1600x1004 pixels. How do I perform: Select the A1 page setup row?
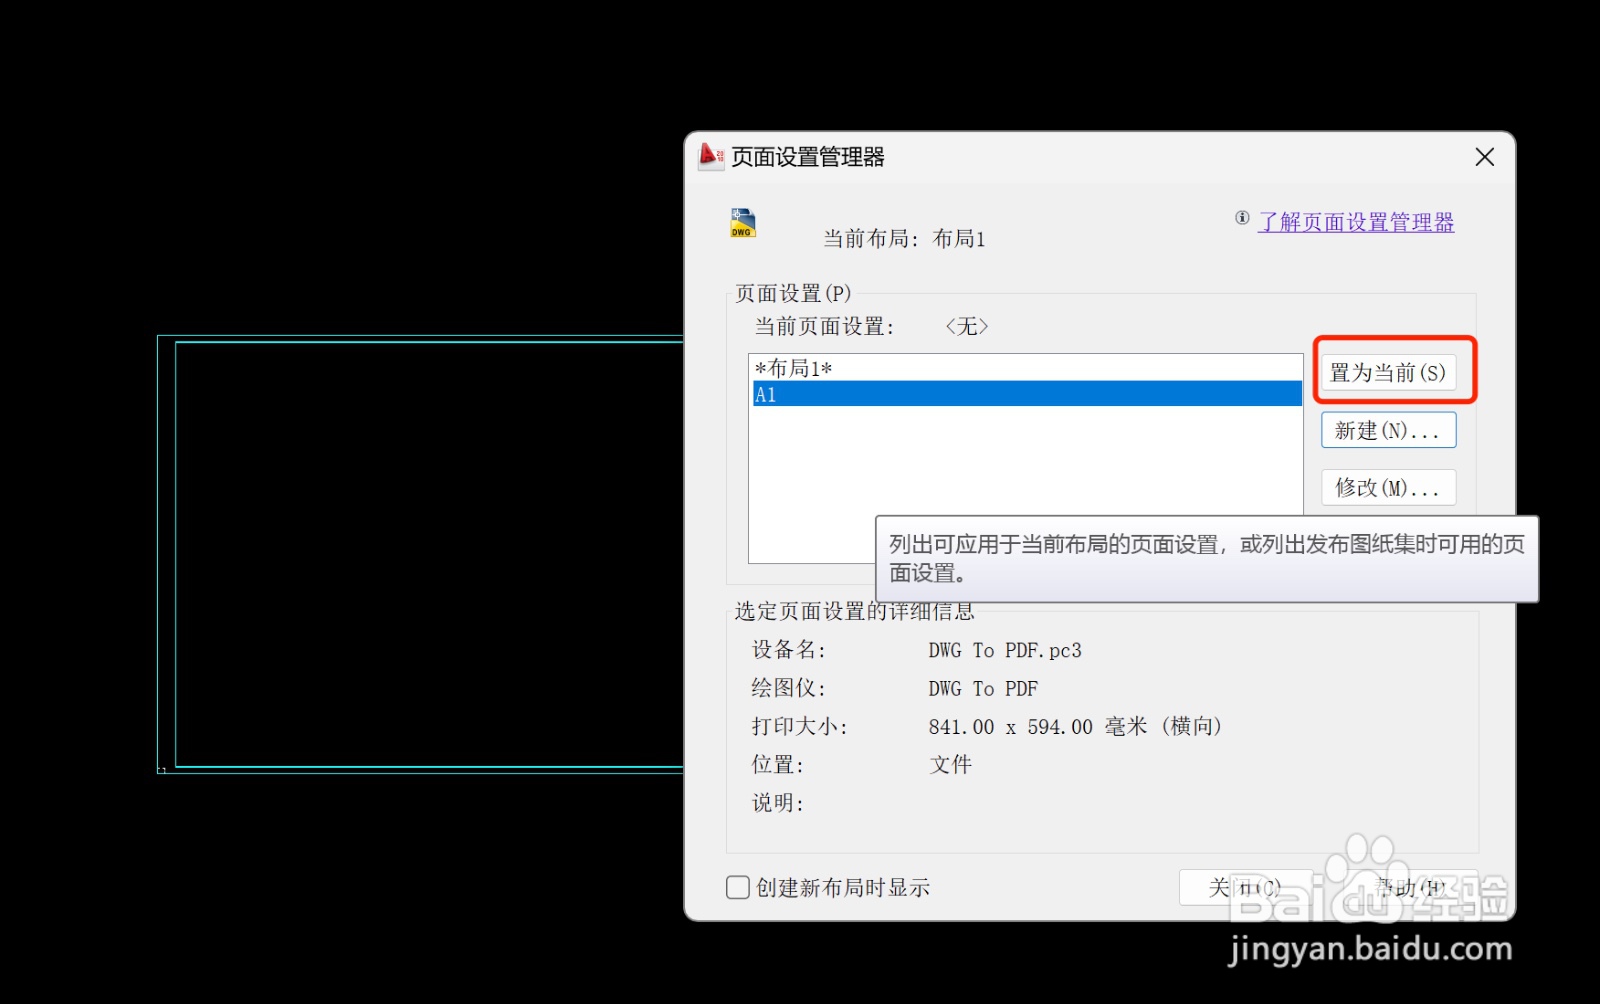pos(1027,394)
